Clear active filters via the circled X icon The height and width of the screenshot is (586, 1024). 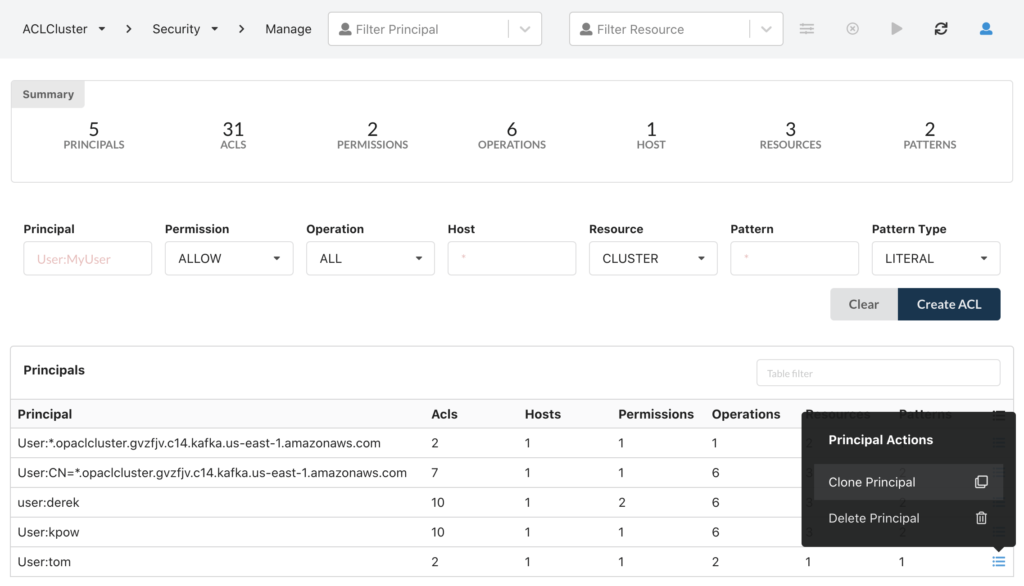pyautogui.click(x=852, y=28)
